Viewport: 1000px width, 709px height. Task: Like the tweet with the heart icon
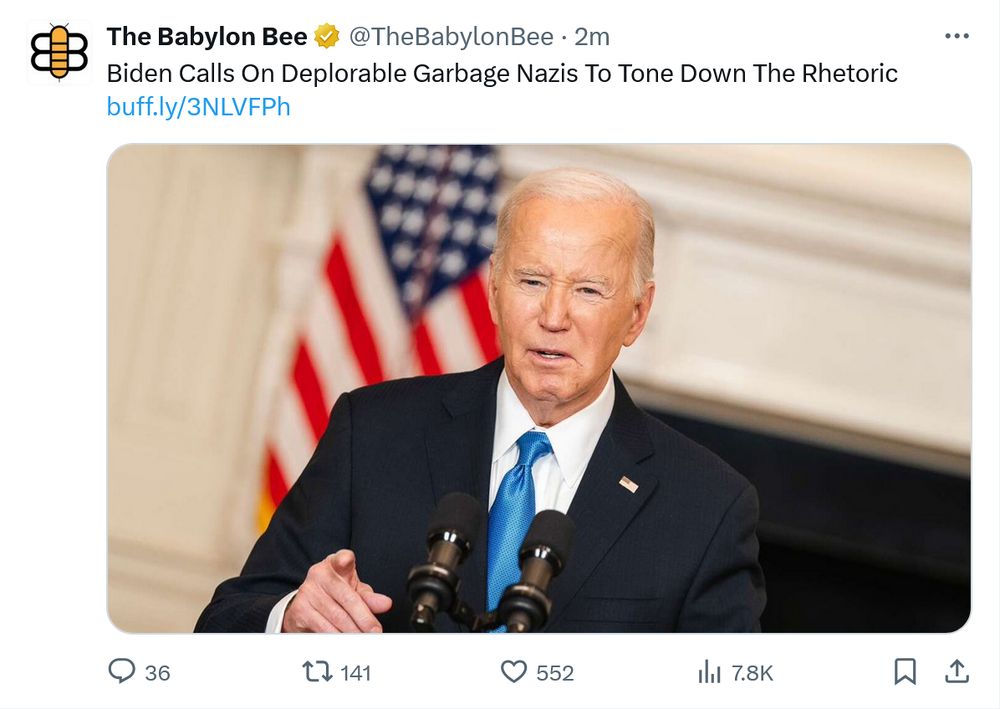click(513, 672)
